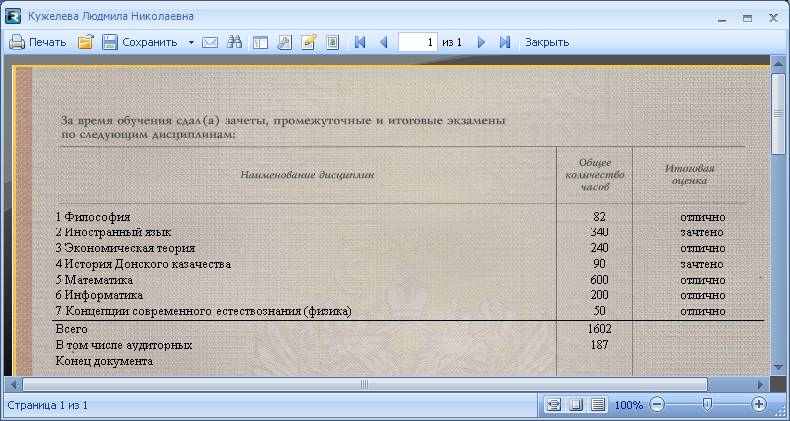The height and width of the screenshot is (421, 790).
Task: Click the 100% zoom value
Action: click(628, 405)
